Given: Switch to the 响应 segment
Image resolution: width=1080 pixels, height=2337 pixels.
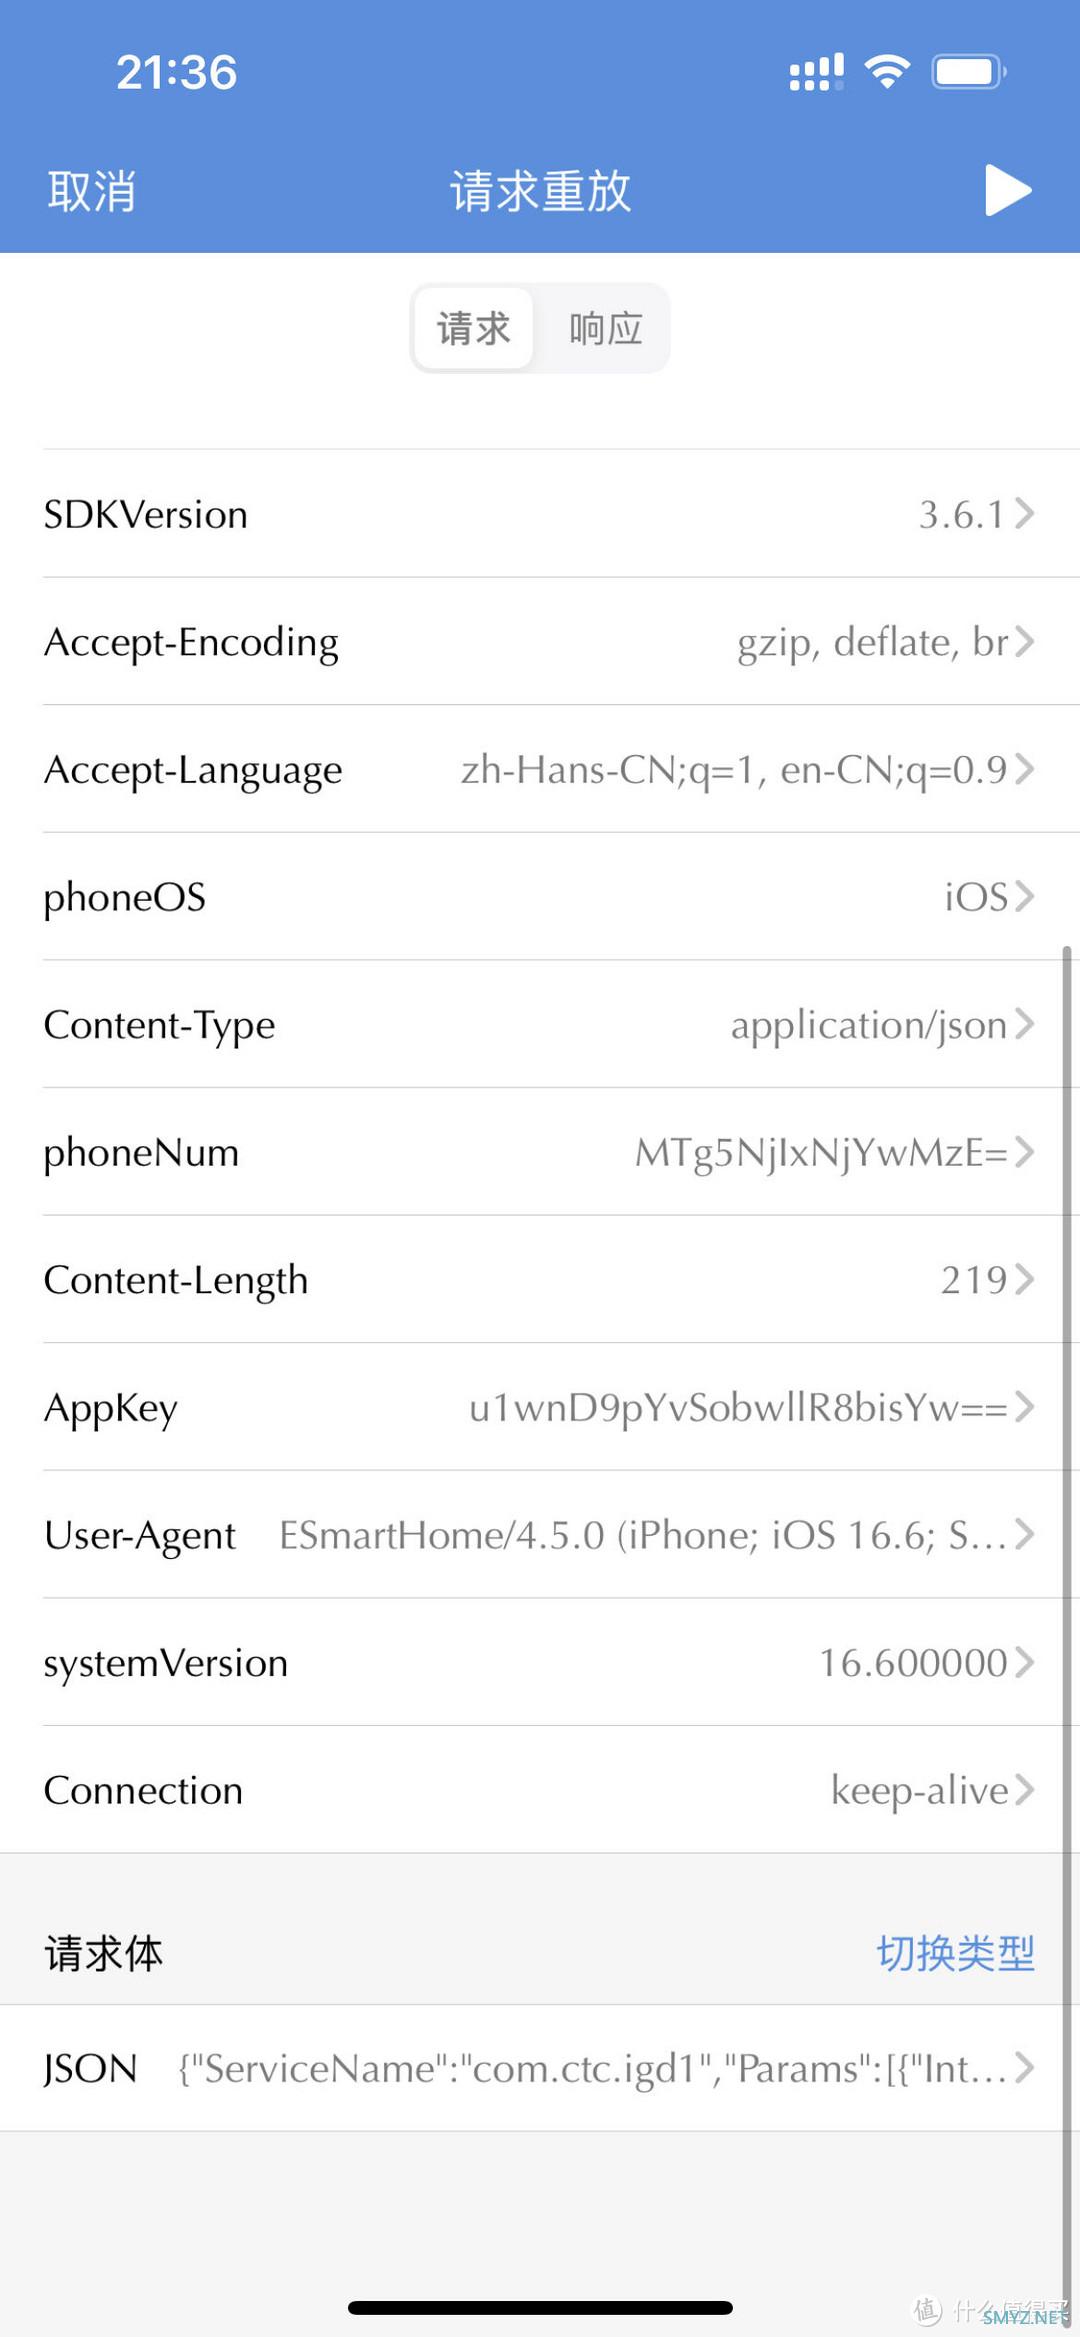Looking at the screenshot, I should pos(605,328).
